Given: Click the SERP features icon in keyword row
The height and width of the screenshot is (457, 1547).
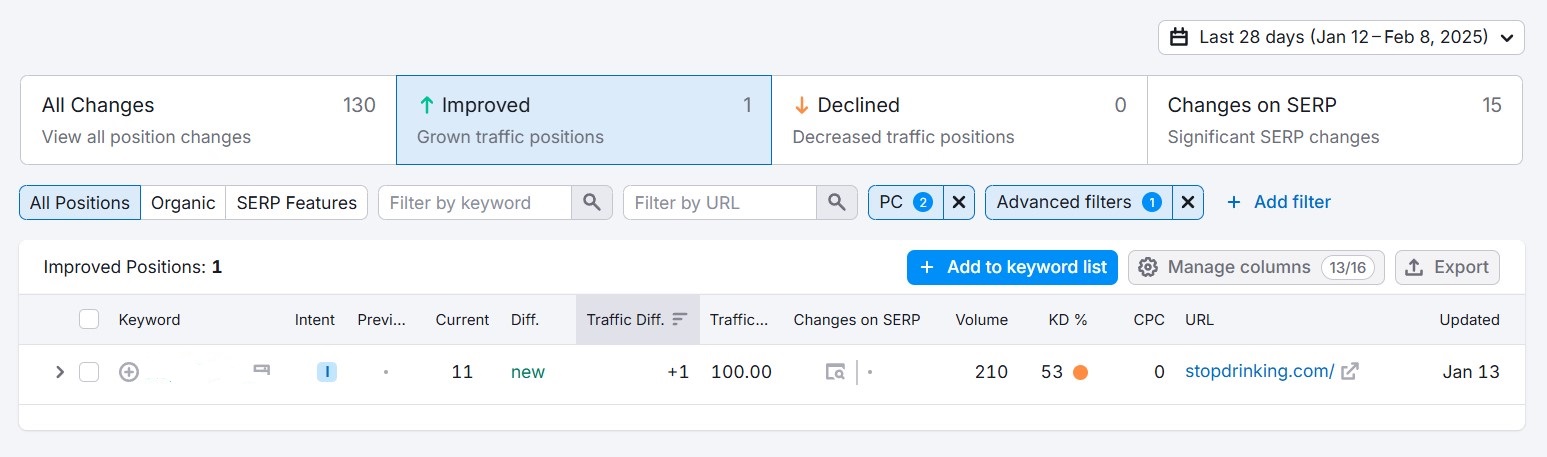Looking at the screenshot, I should point(262,371).
